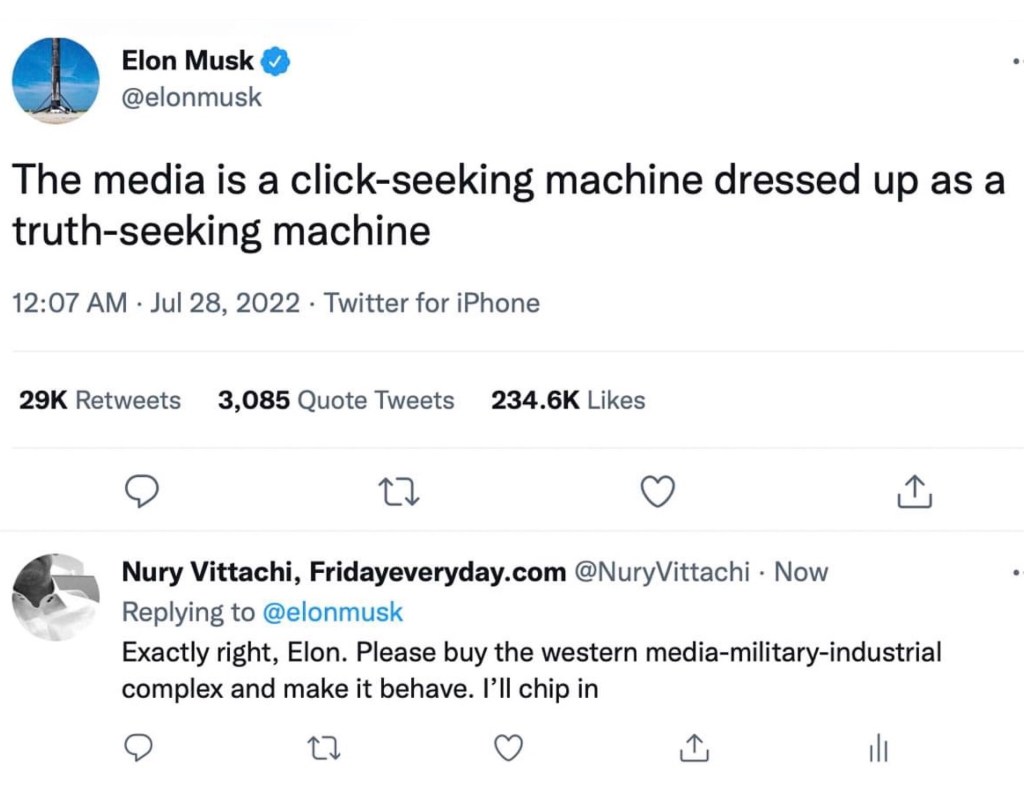Image resolution: width=1024 pixels, height=796 pixels.
Task: Click @elonmusk in the "Replying to" line
Action: point(332,612)
